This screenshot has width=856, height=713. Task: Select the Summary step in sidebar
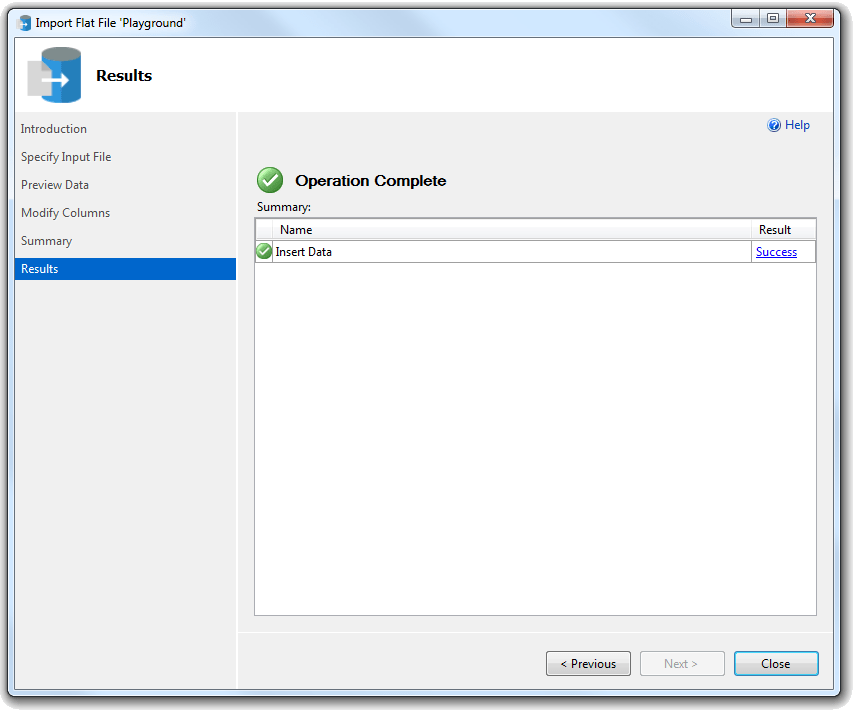click(x=46, y=241)
